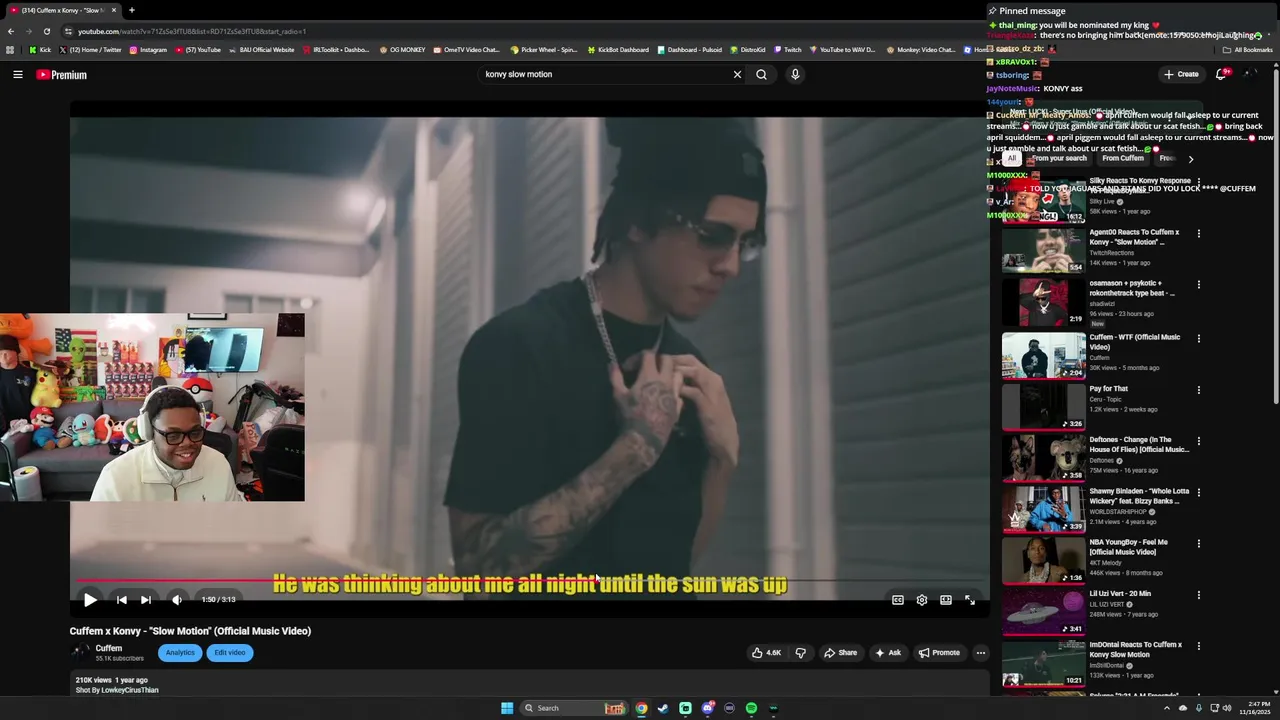This screenshot has height=720, width=1280.
Task: Click the browser address bar URL
Action: (192, 31)
